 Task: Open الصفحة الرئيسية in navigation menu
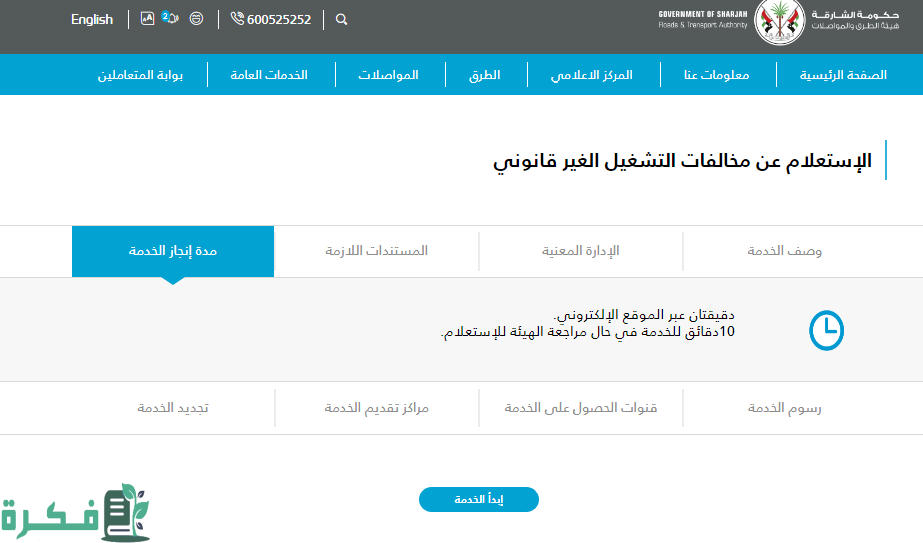pyautogui.click(x=842, y=75)
